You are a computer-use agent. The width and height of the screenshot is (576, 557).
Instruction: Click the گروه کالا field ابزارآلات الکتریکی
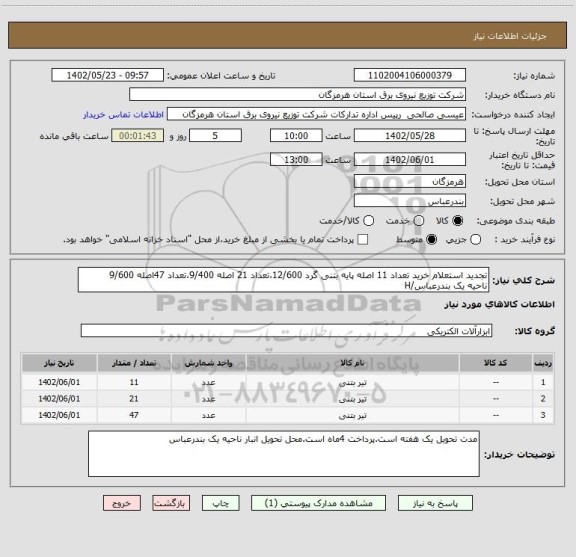click(x=286, y=331)
